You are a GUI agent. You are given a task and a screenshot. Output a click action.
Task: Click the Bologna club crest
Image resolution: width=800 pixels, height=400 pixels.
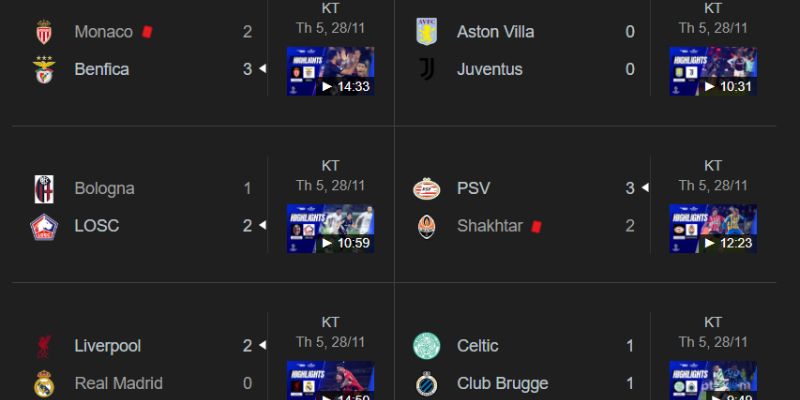tap(44, 189)
